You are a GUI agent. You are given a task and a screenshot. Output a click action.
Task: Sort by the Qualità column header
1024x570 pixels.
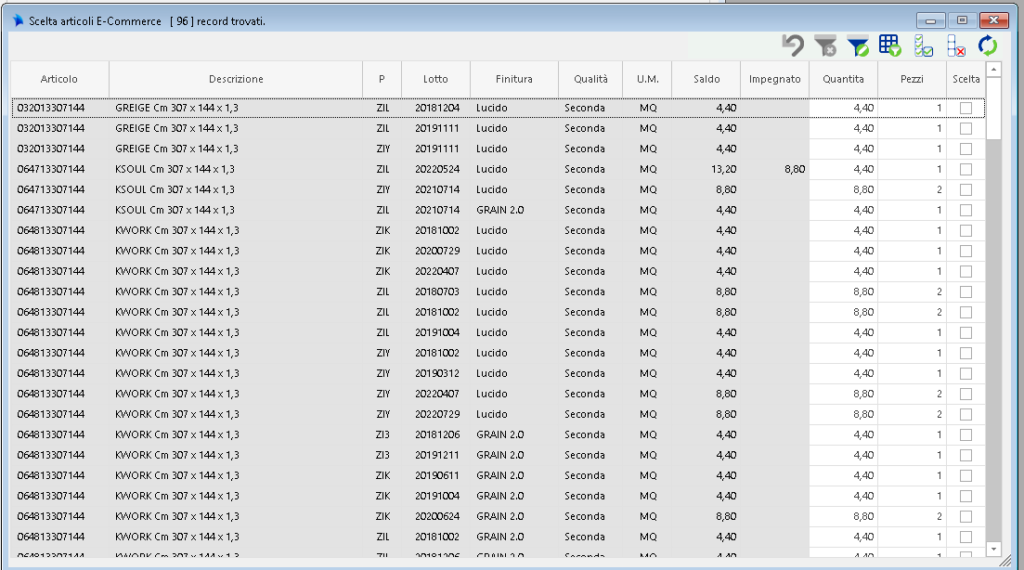point(590,79)
